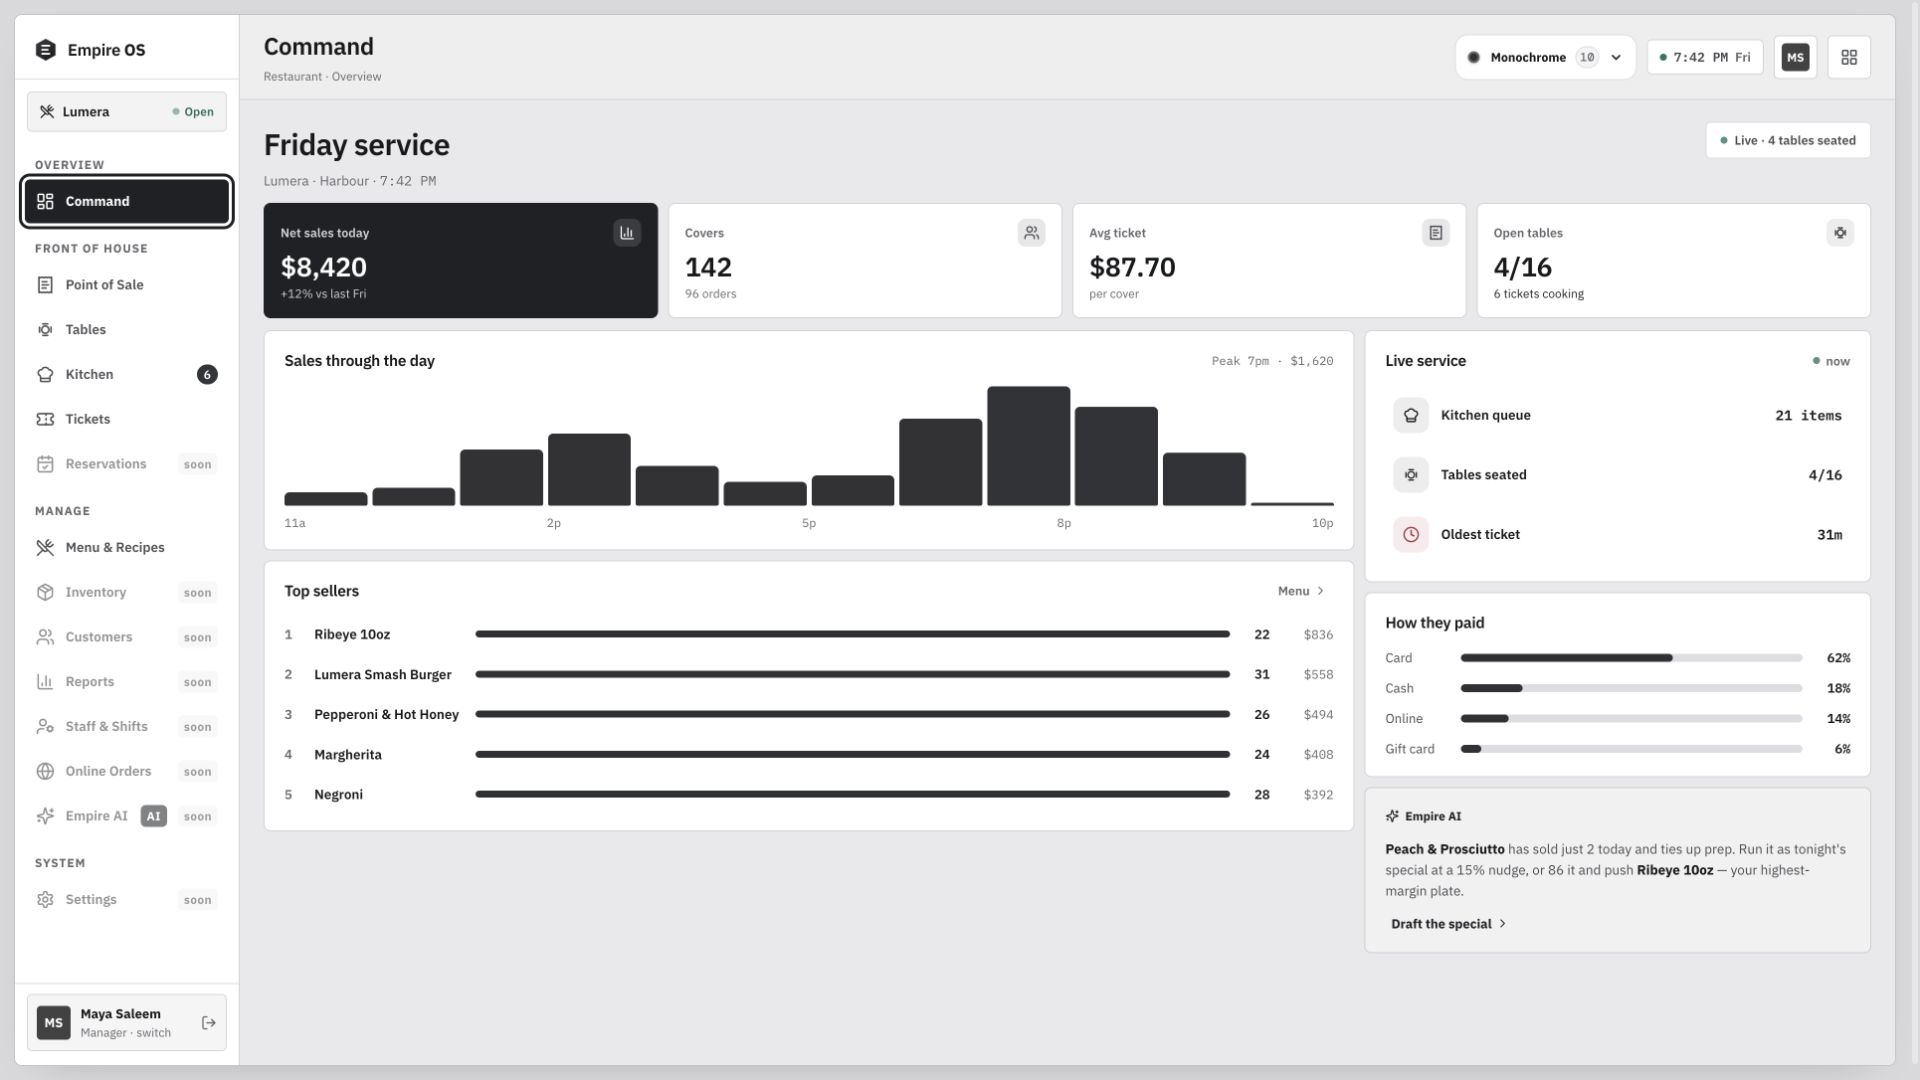The height and width of the screenshot is (1080, 1920).
Task: Click the people icon on Covers card
Action: [x=1031, y=233]
